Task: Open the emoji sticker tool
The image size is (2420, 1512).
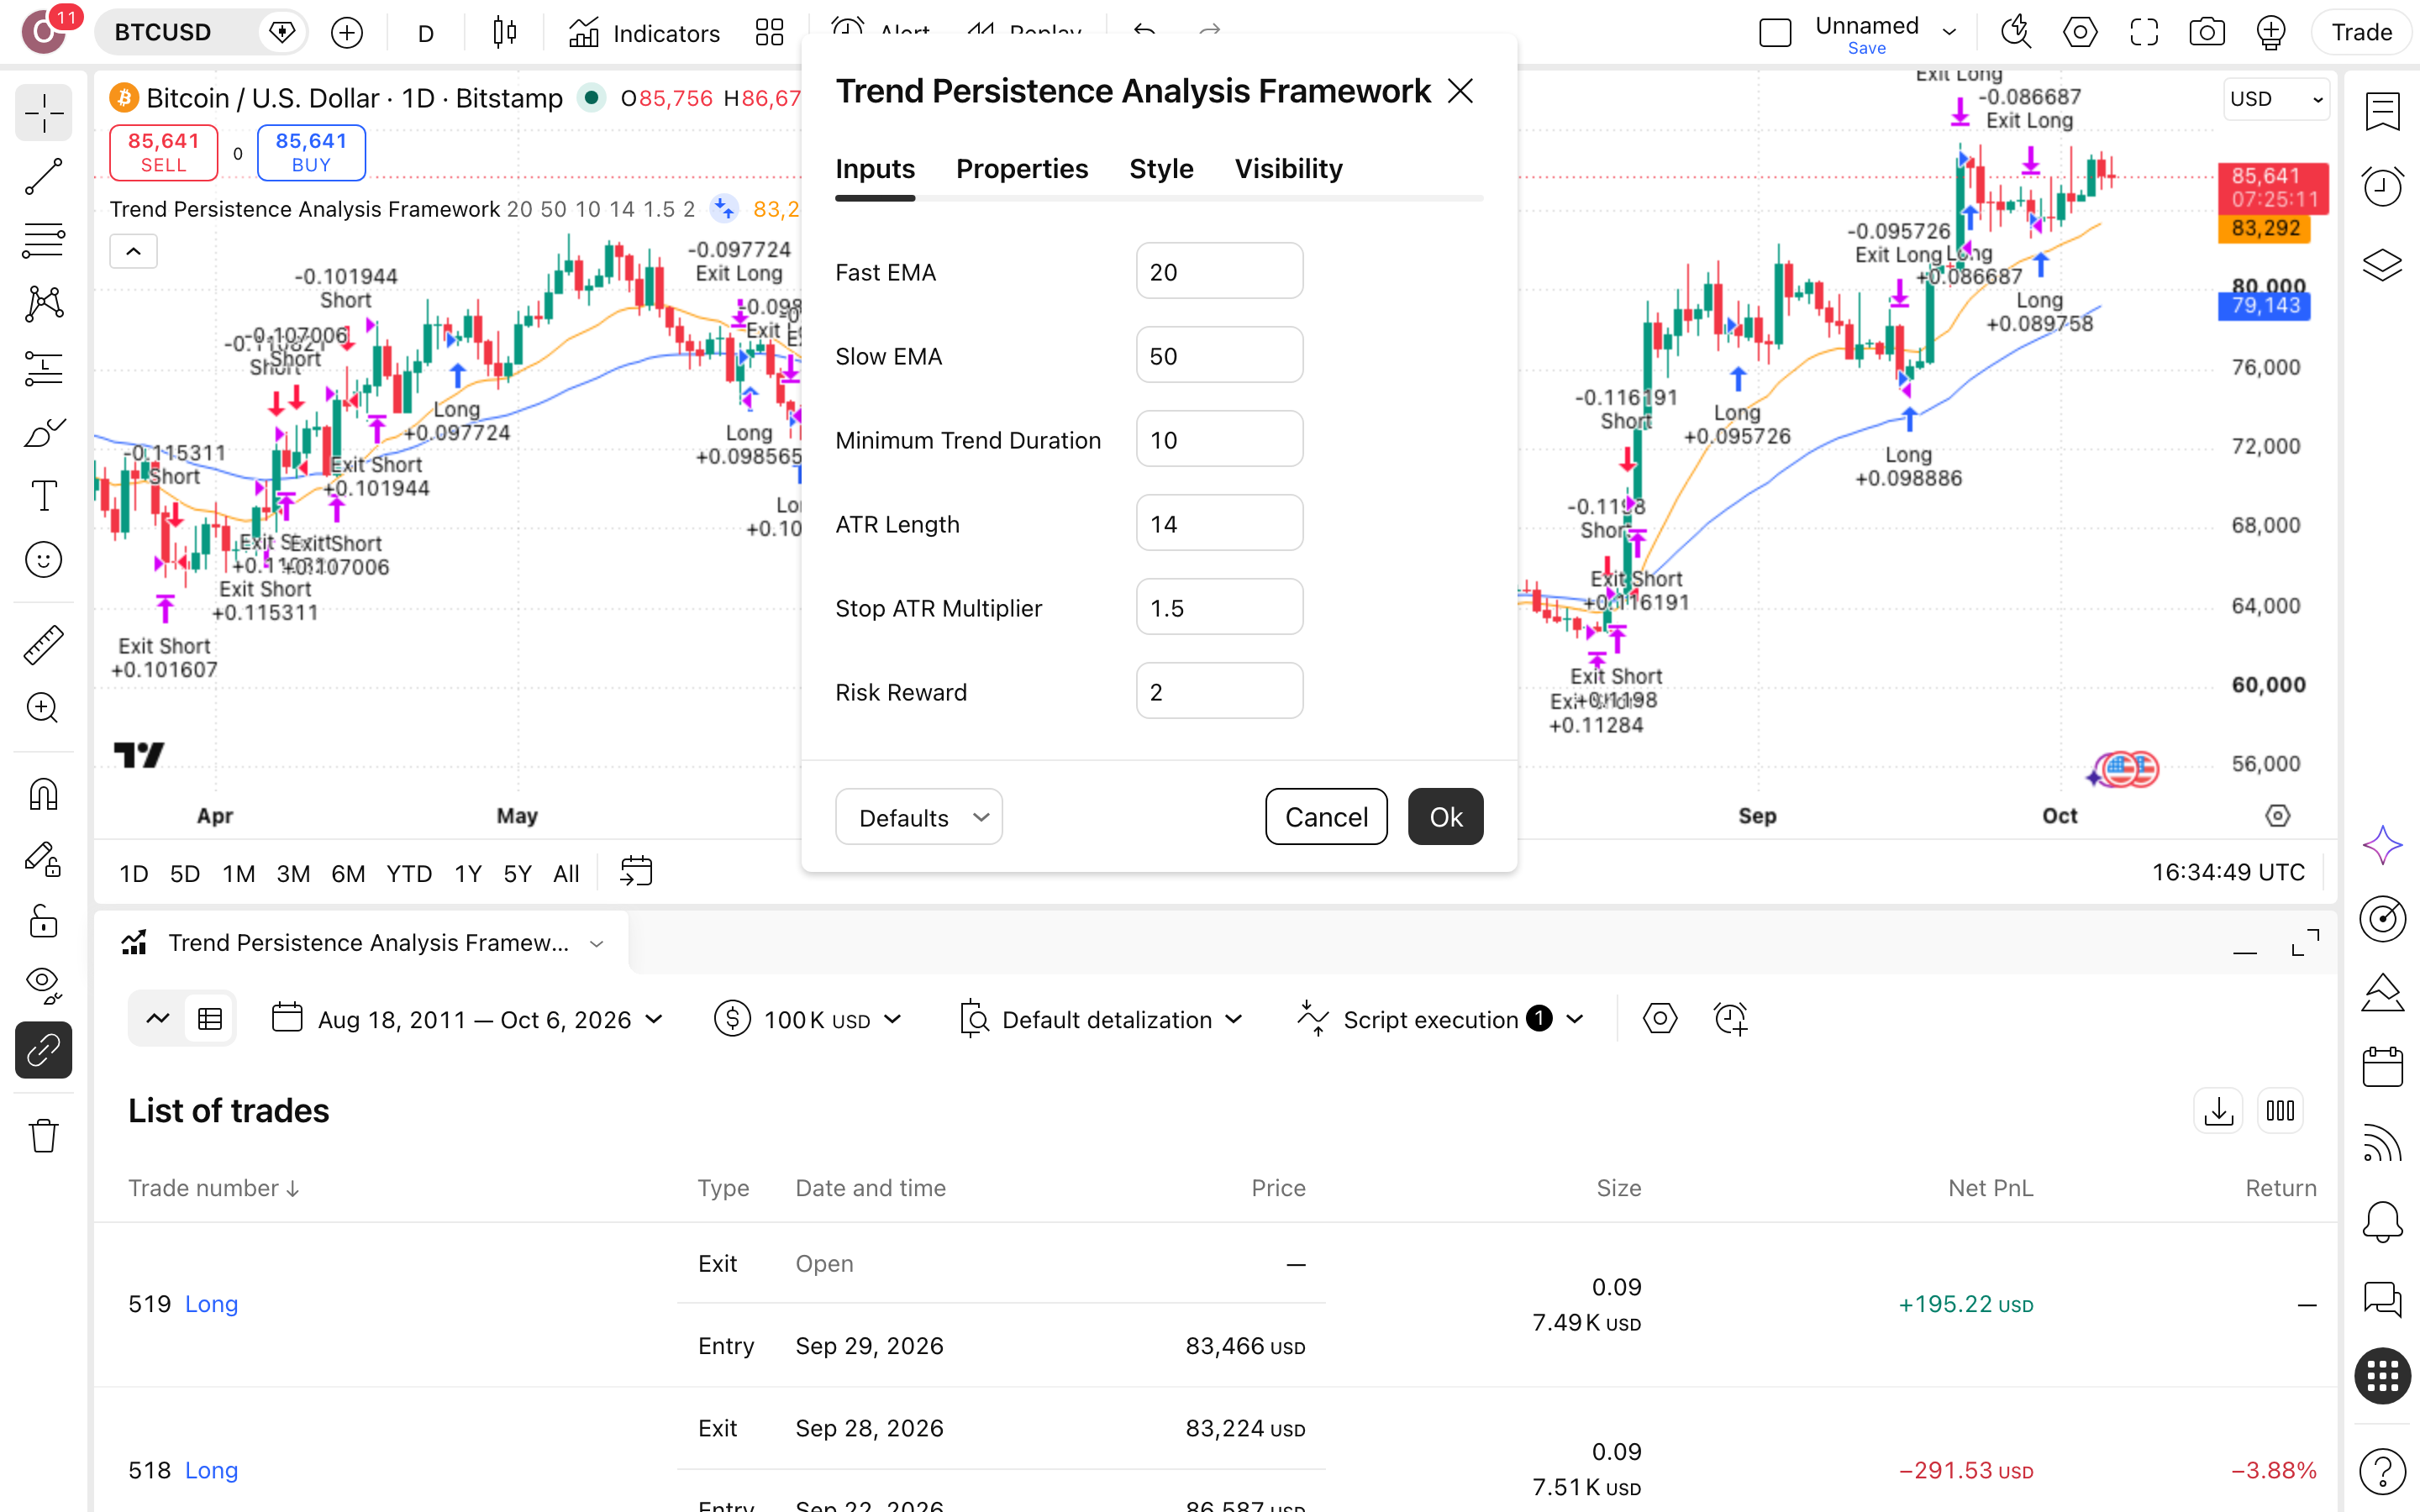Action: pos(43,560)
